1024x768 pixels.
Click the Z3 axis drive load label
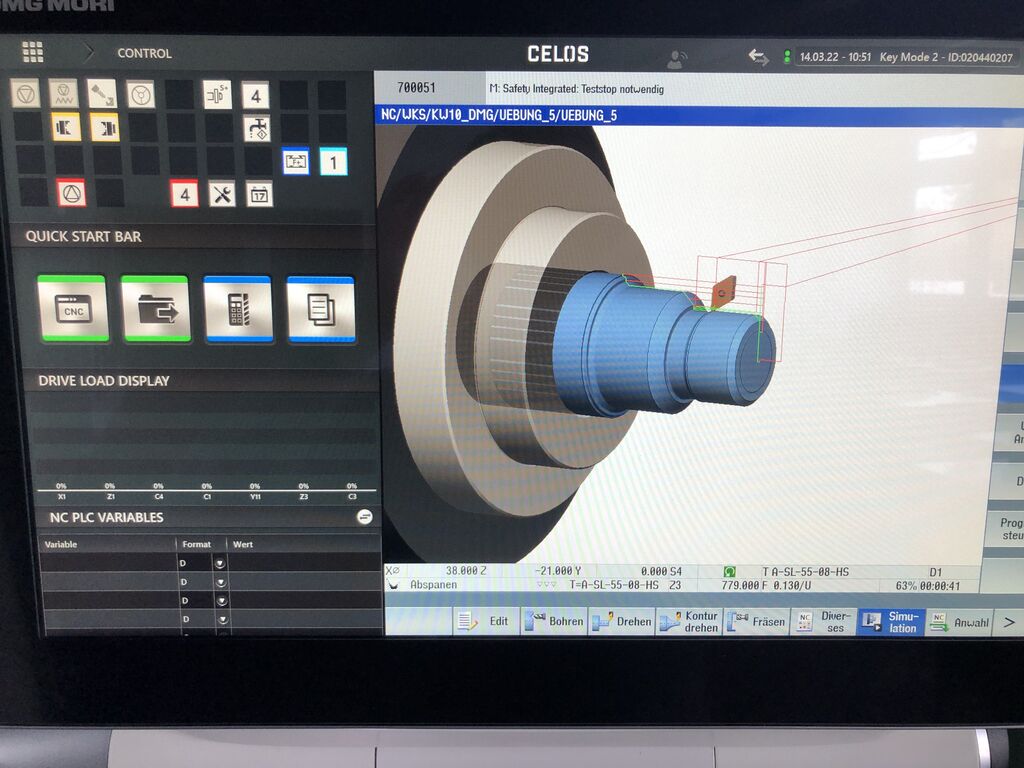coord(304,496)
